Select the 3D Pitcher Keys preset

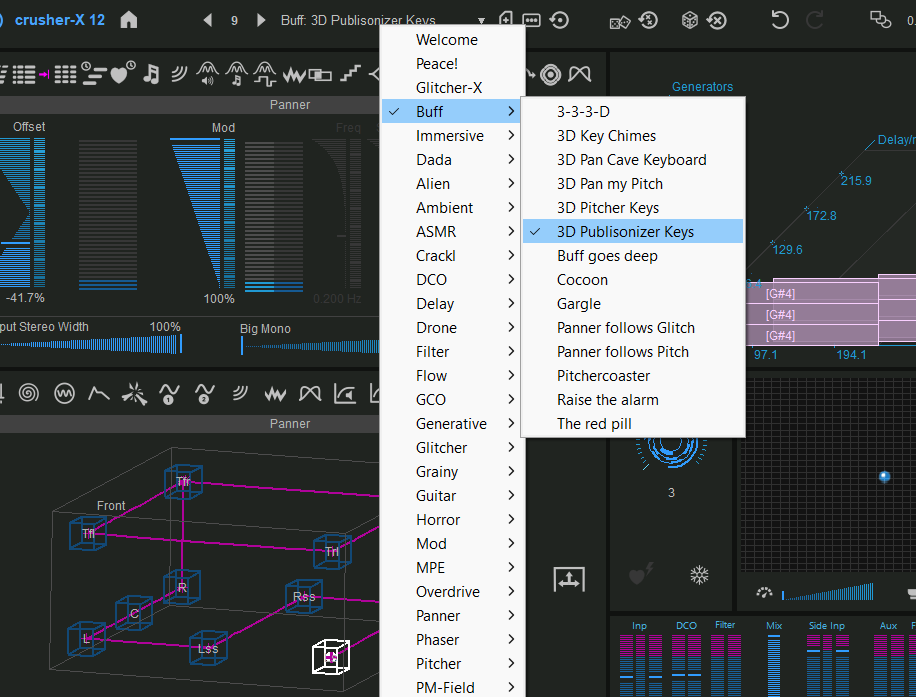click(608, 208)
